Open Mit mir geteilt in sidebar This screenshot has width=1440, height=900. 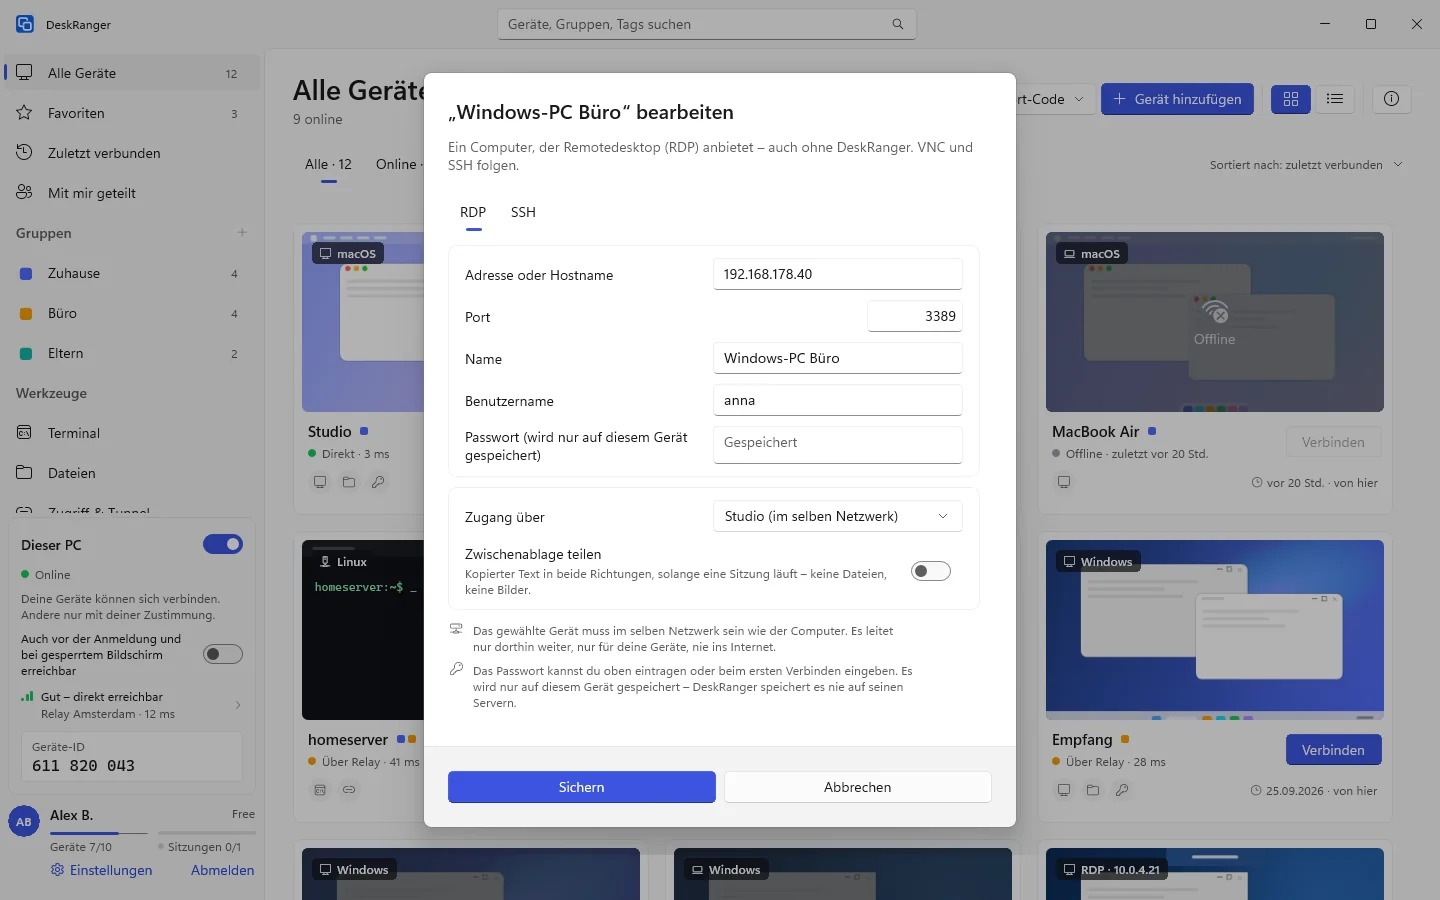[130, 193]
